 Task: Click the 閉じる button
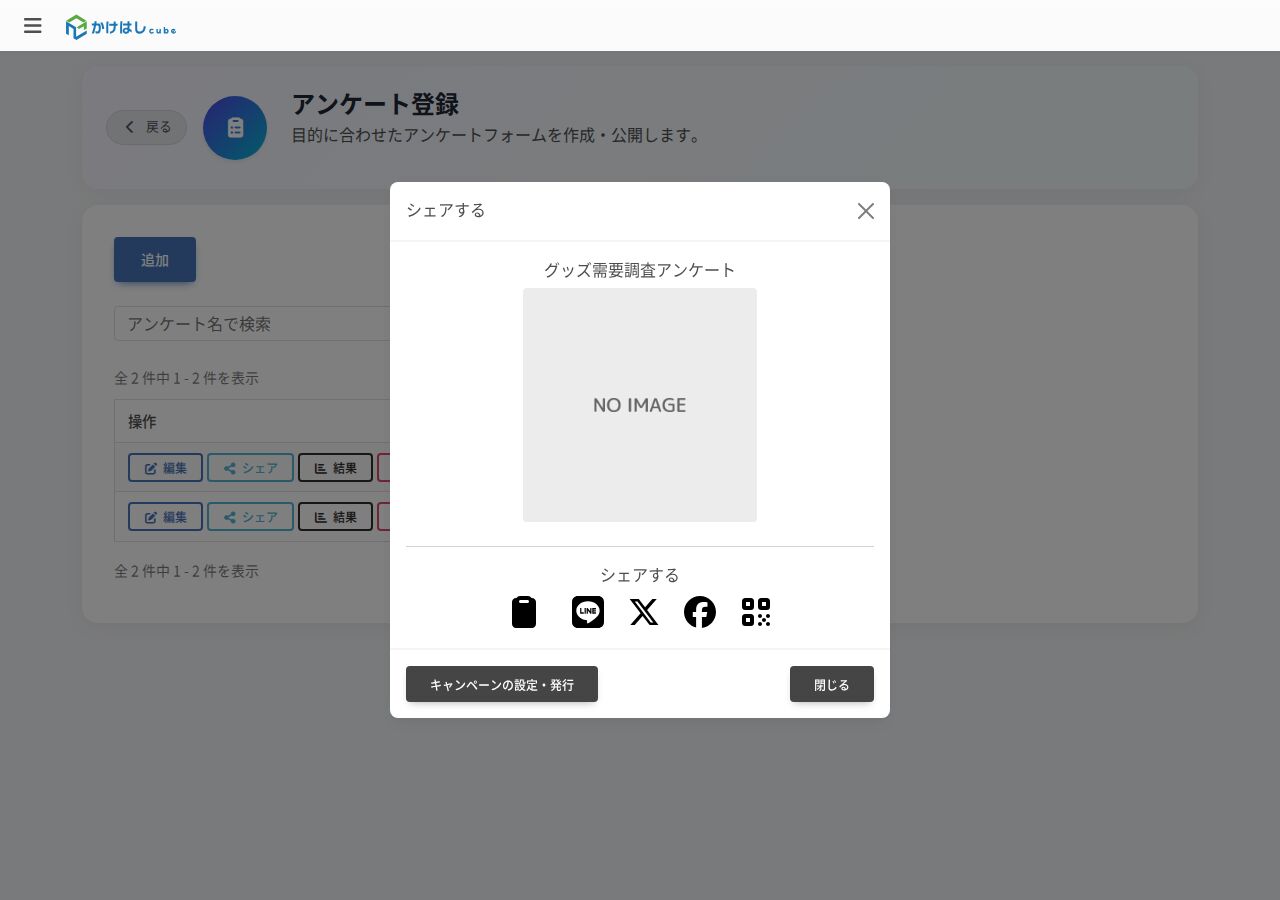tap(832, 684)
